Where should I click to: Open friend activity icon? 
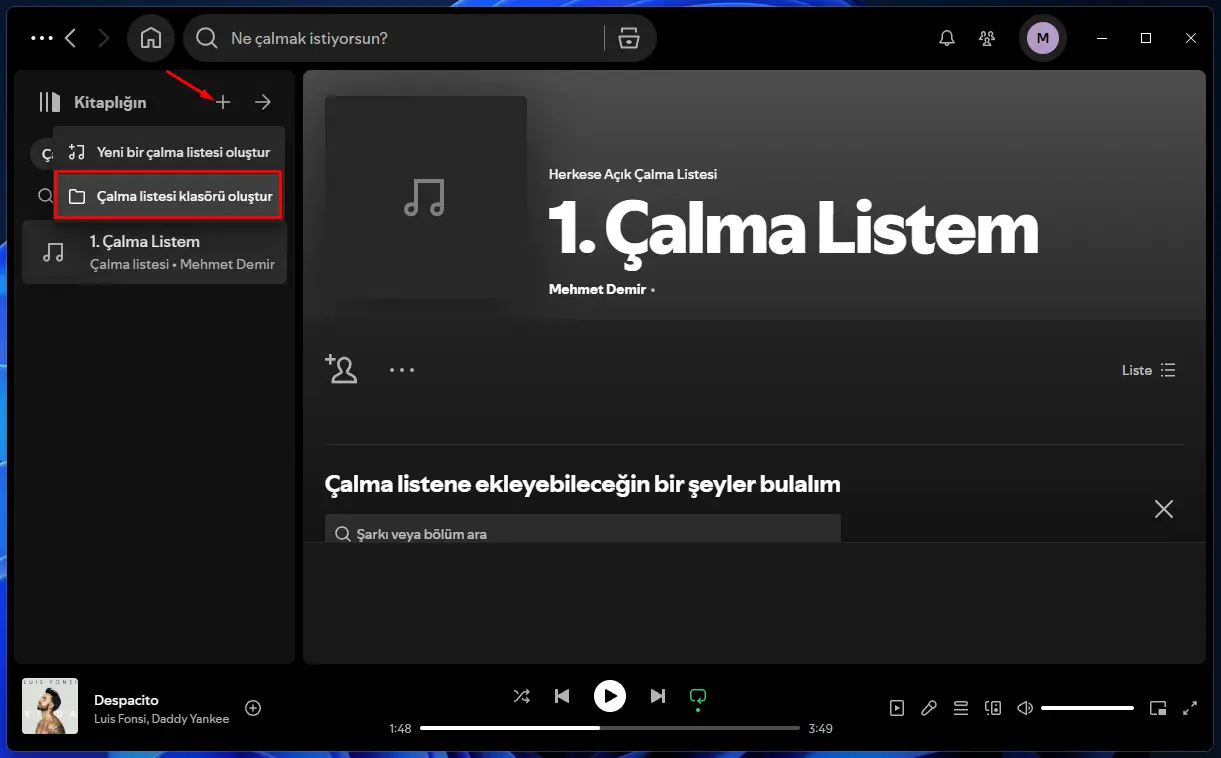coord(987,38)
